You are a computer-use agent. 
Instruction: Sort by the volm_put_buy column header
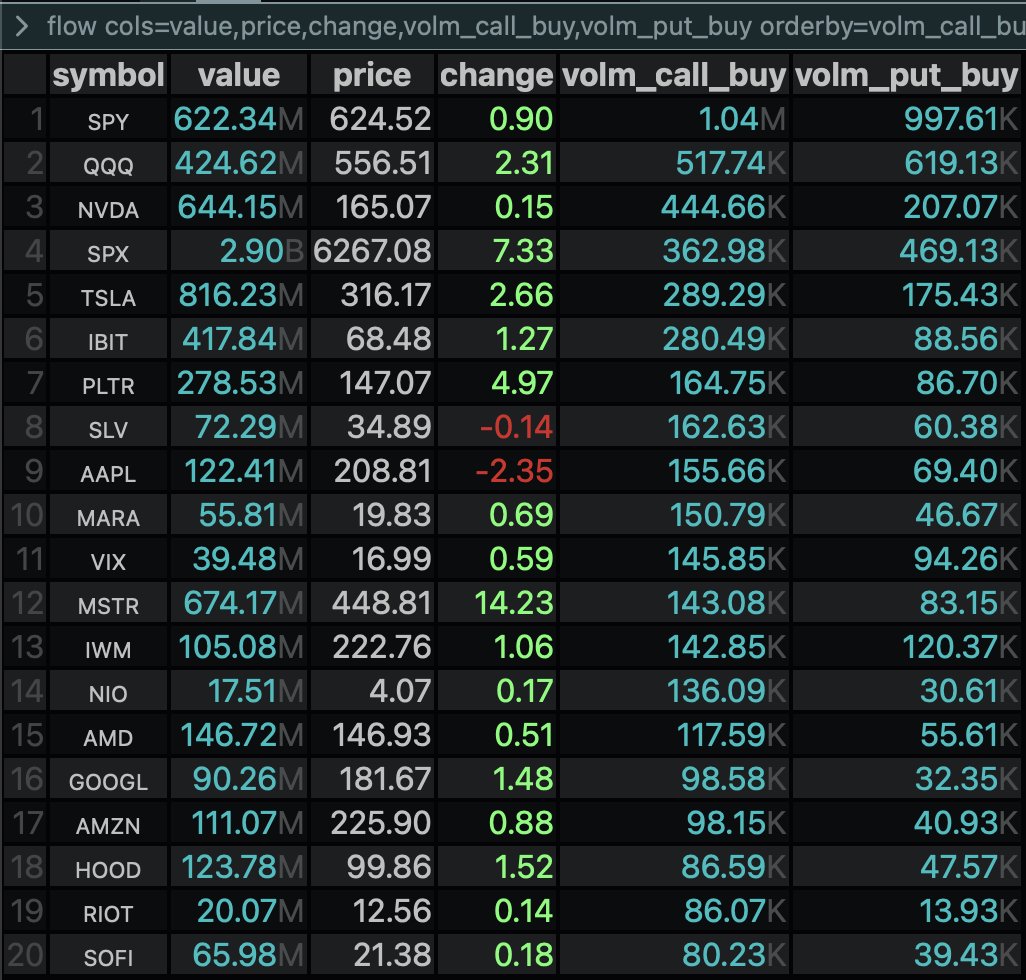907,75
